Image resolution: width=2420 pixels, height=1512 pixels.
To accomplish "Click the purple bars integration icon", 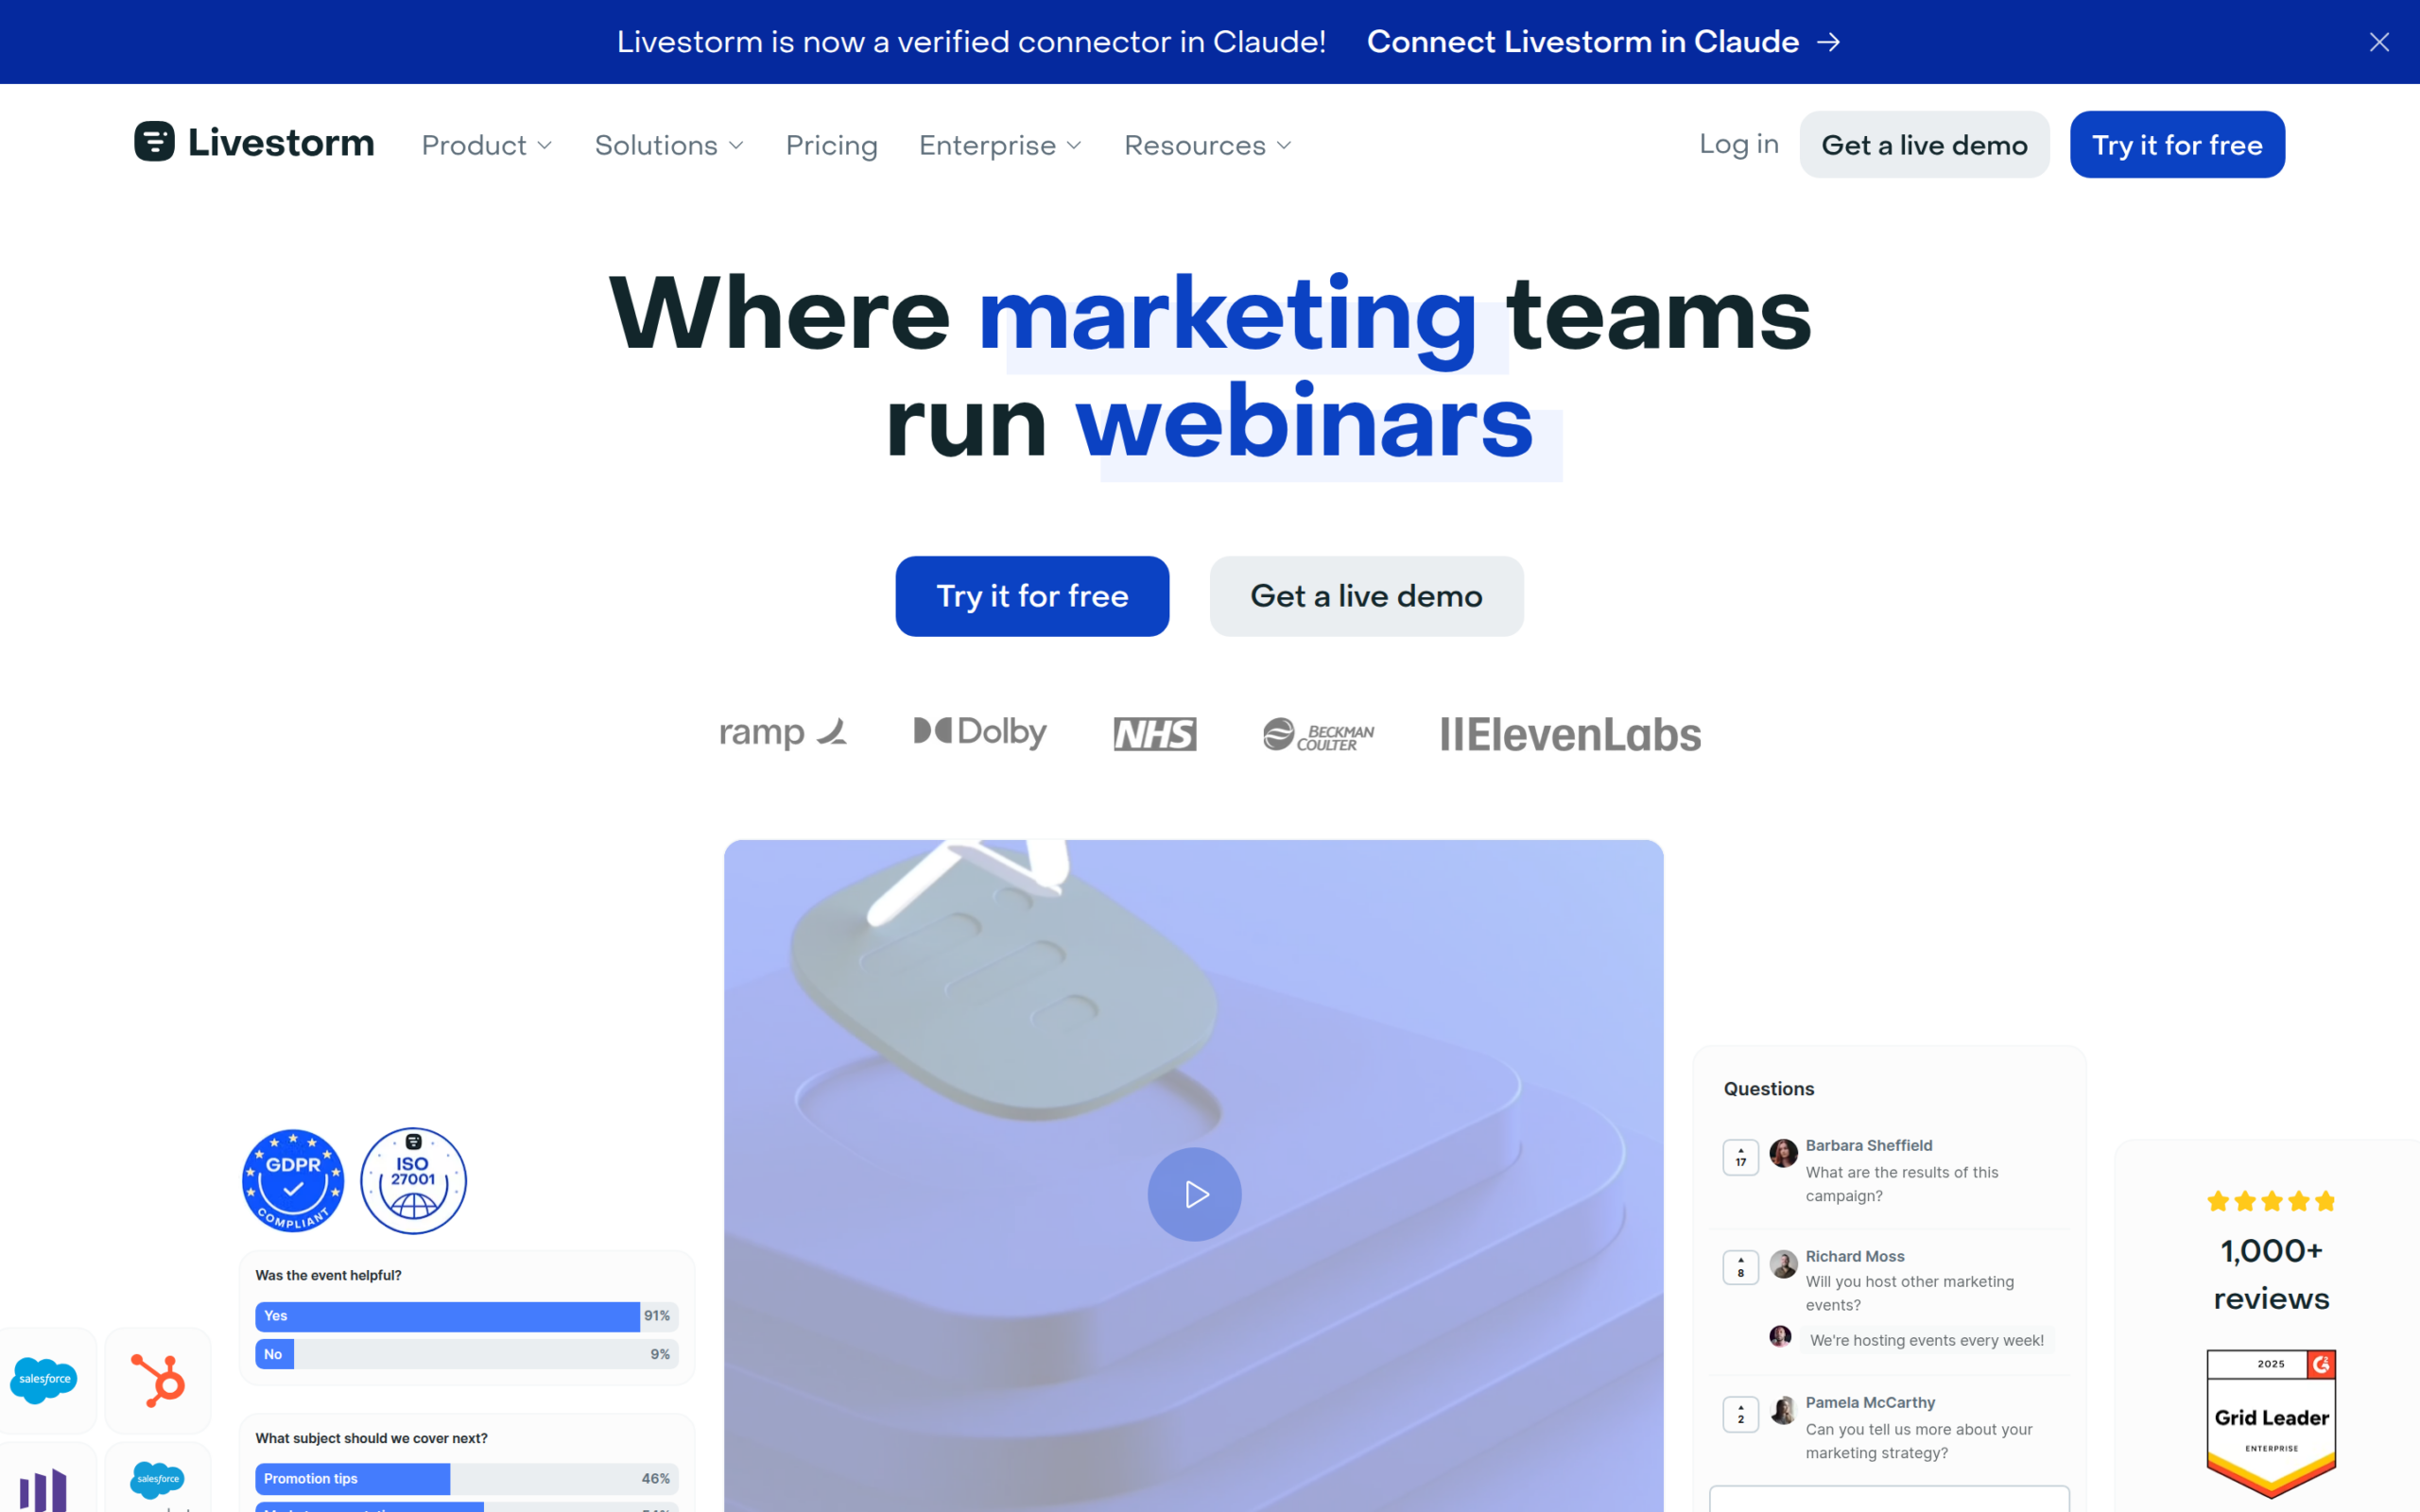I will 44,1490.
